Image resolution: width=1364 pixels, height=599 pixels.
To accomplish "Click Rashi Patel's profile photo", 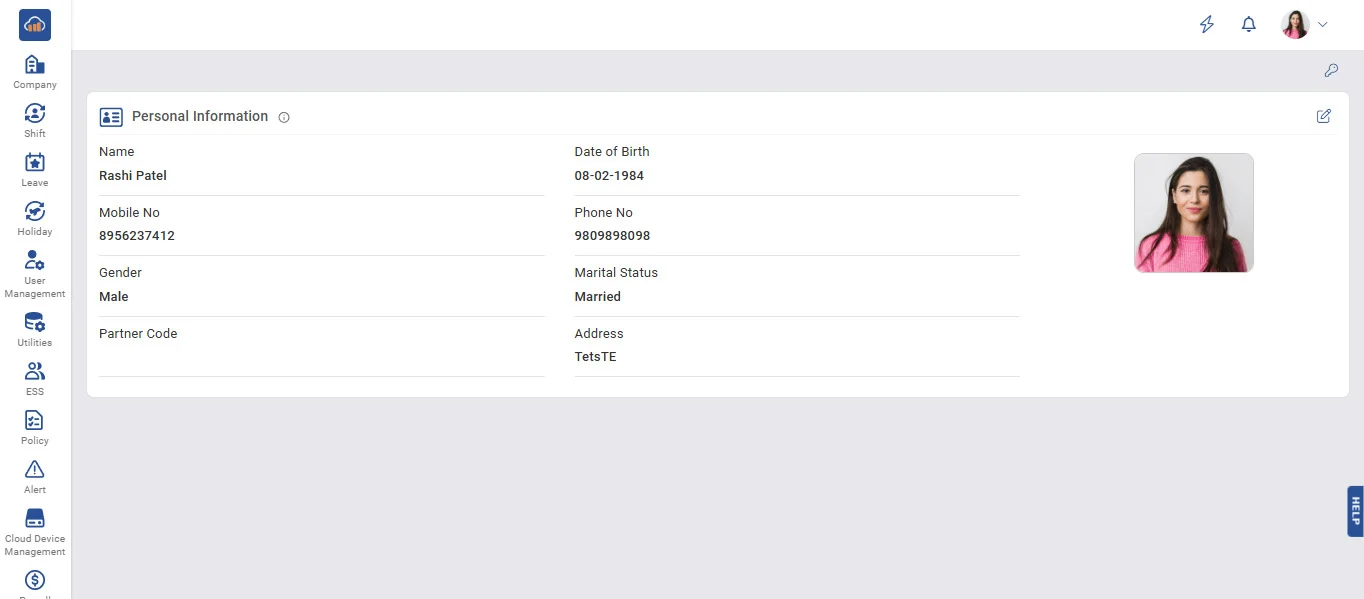I will [x=1193, y=212].
